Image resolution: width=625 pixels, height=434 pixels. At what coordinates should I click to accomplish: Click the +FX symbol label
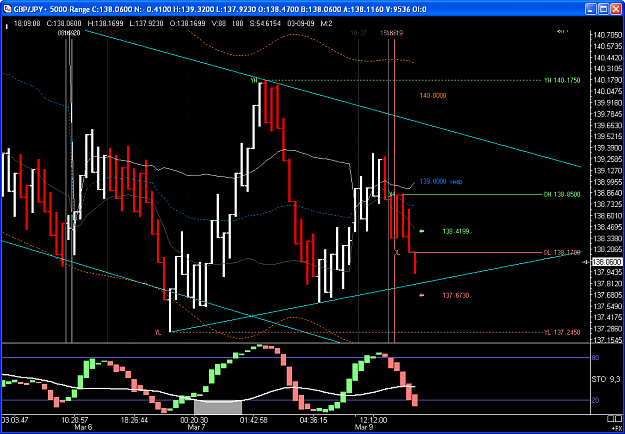coord(616,427)
